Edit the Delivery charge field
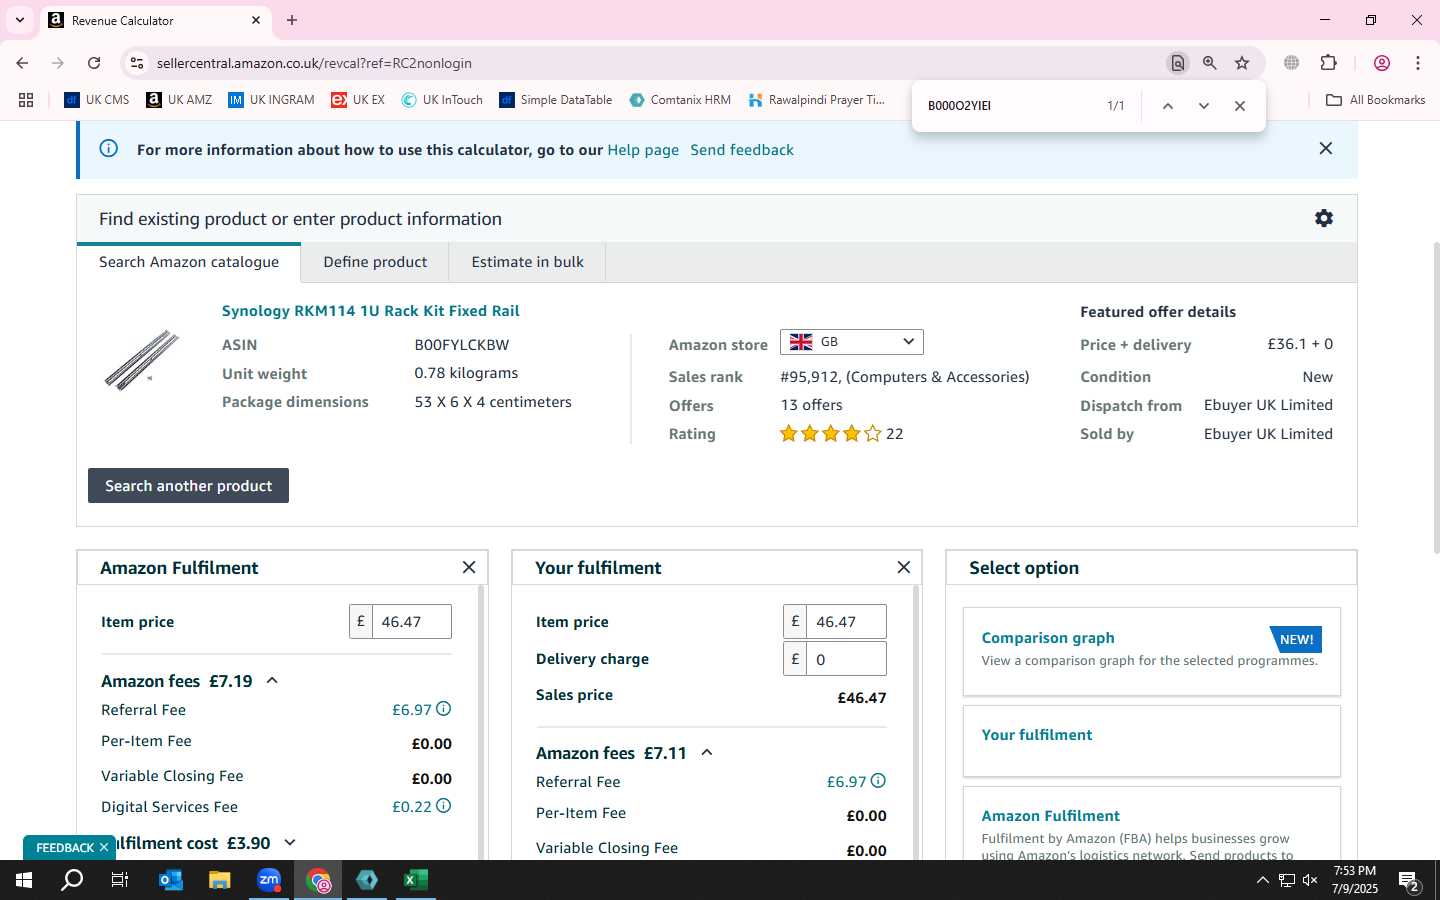The height and width of the screenshot is (900, 1440). click(x=846, y=659)
